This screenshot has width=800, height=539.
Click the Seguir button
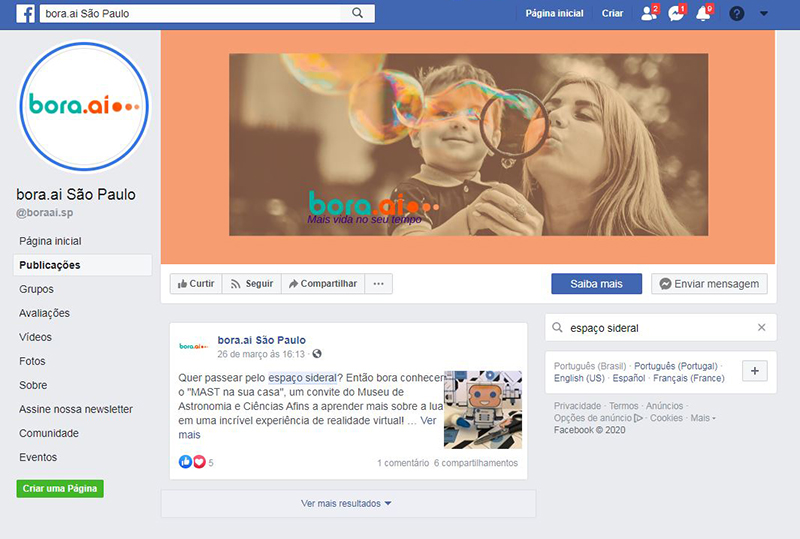point(252,284)
